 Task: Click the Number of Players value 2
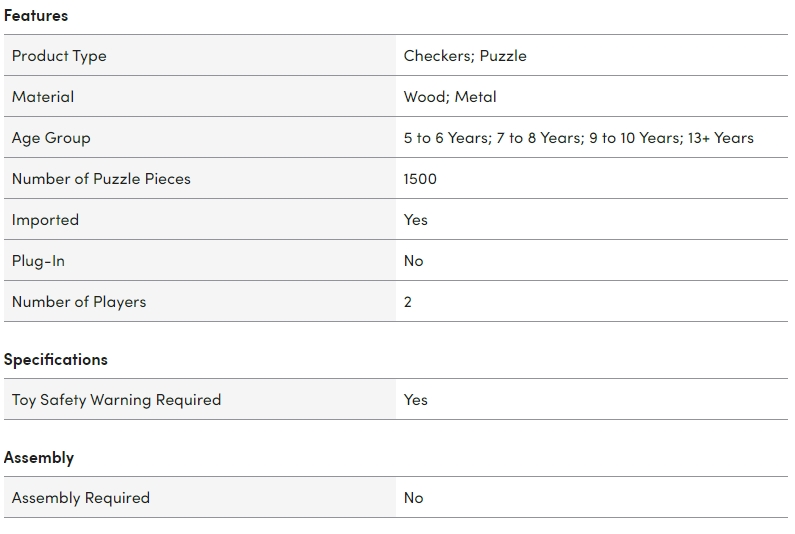[408, 302]
